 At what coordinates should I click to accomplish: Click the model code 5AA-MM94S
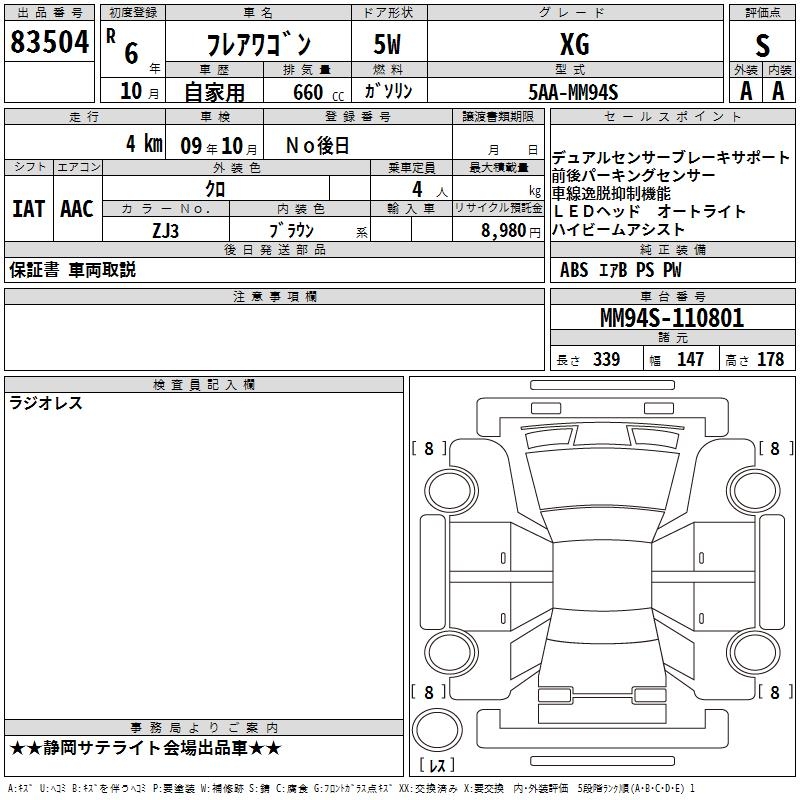pyautogui.click(x=573, y=92)
